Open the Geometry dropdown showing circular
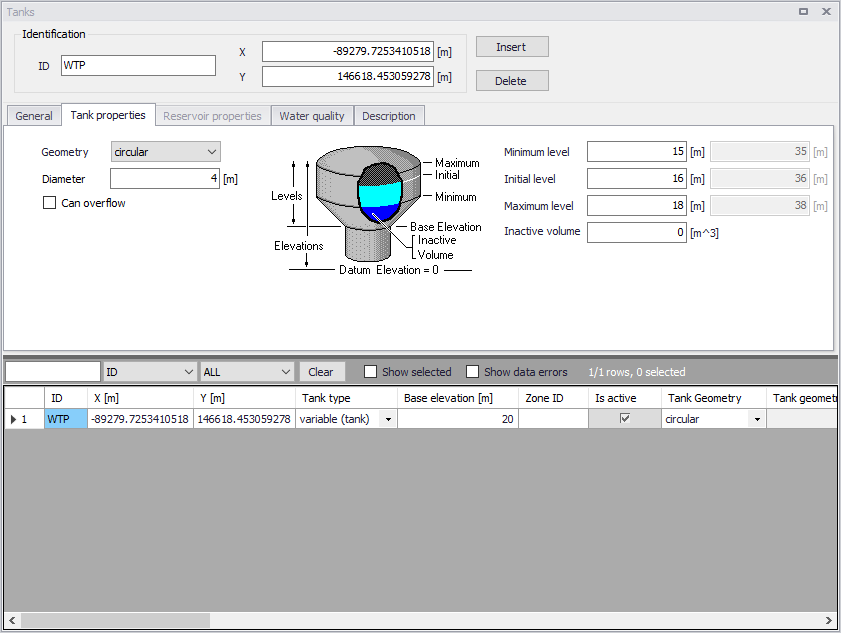The height and width of the screenshot is (633, 841). pos(166,152)
